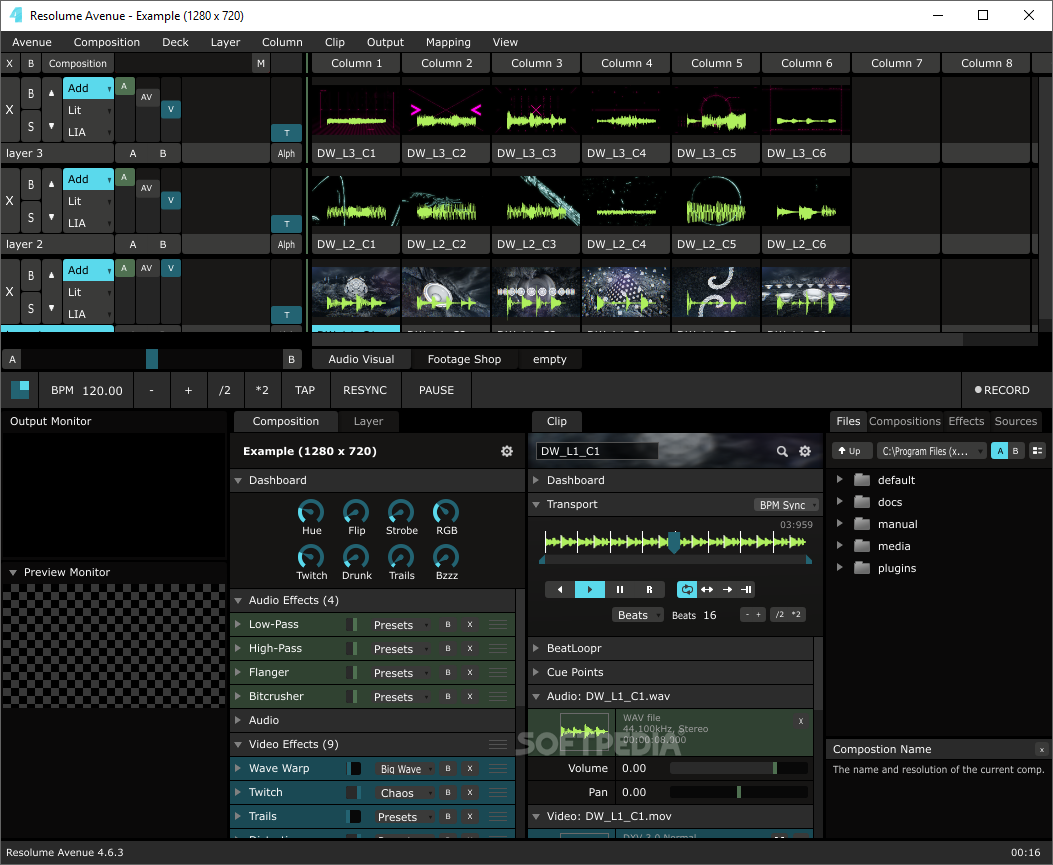This screenshot has width=1053, height=865.
Task: Open the Output menu
Action: coord(385,42)
